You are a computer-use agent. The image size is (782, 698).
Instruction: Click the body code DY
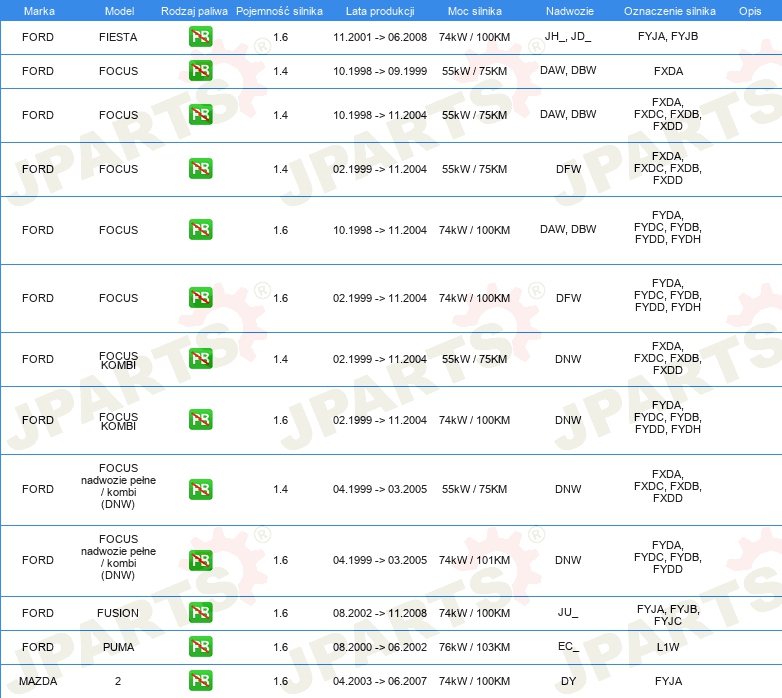point(568,681)
